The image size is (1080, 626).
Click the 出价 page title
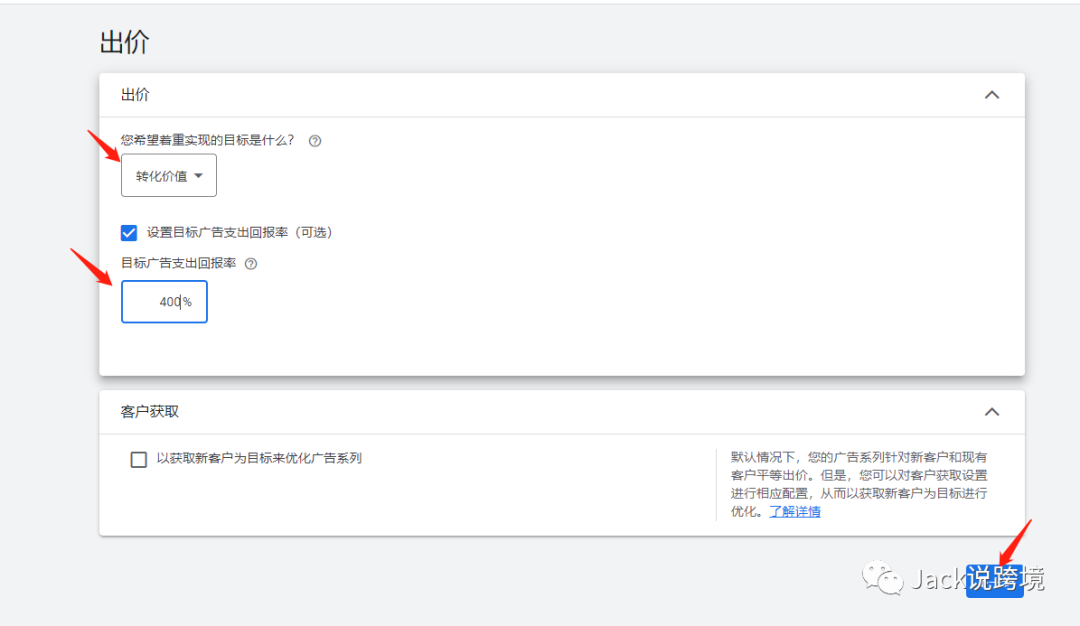(125, 42)
